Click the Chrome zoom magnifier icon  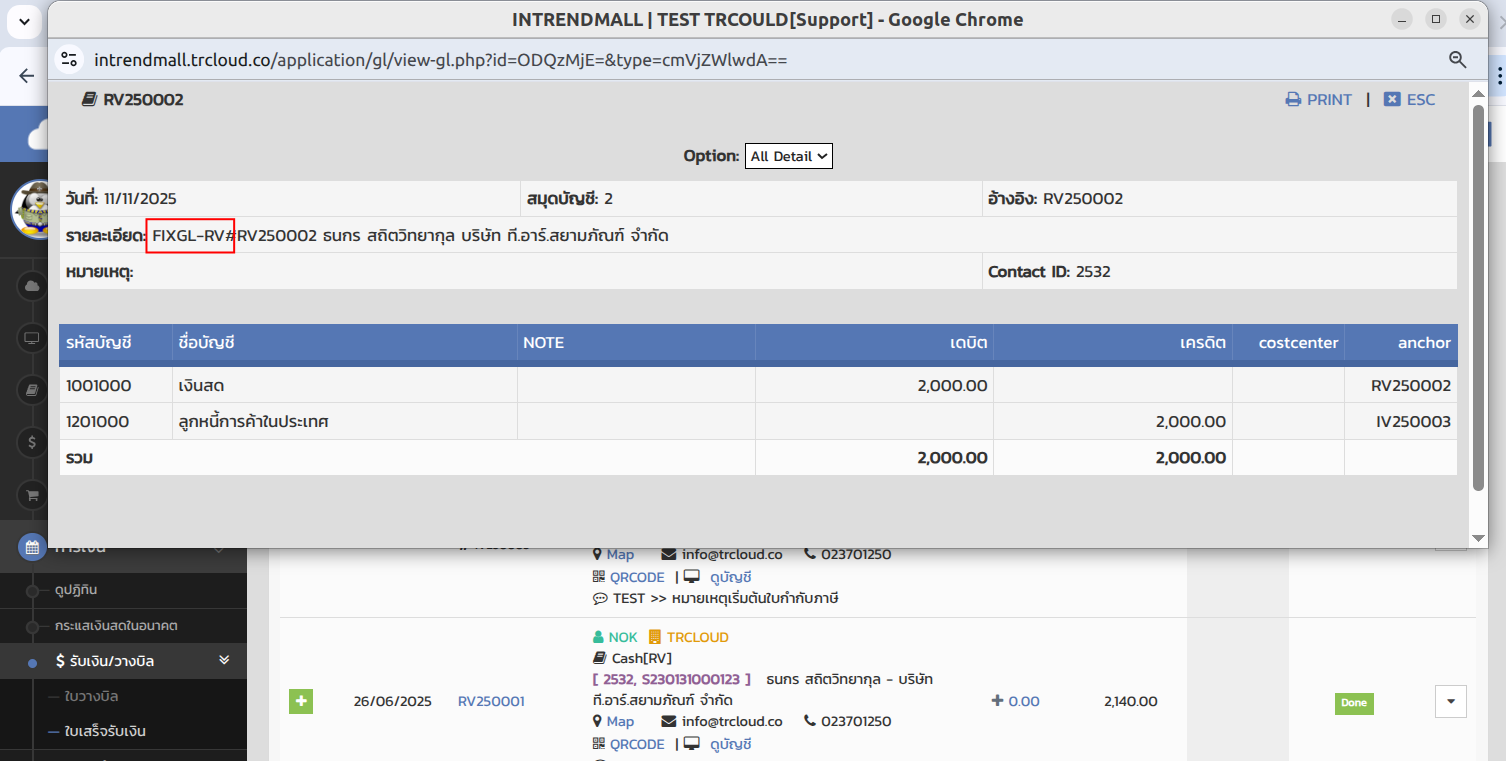pyautogui.click(x=1457, y=60)
